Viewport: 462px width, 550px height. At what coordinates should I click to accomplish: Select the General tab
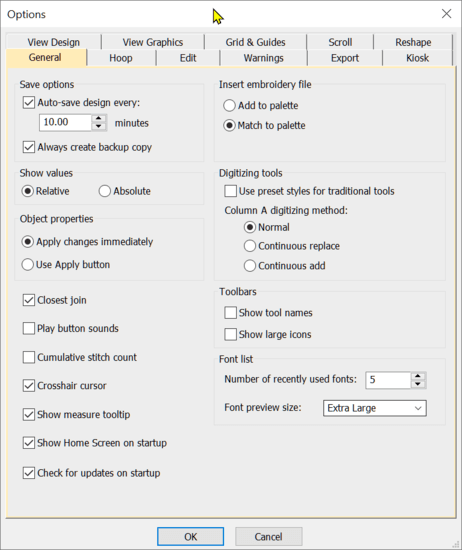45,58
